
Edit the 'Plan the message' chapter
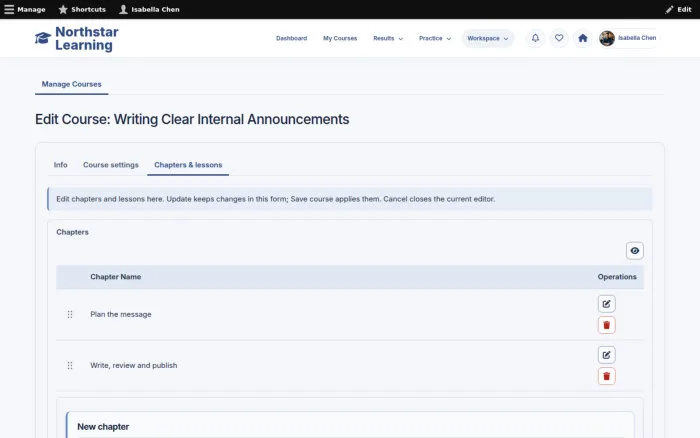pyautogui.click(x=606, y=304)
